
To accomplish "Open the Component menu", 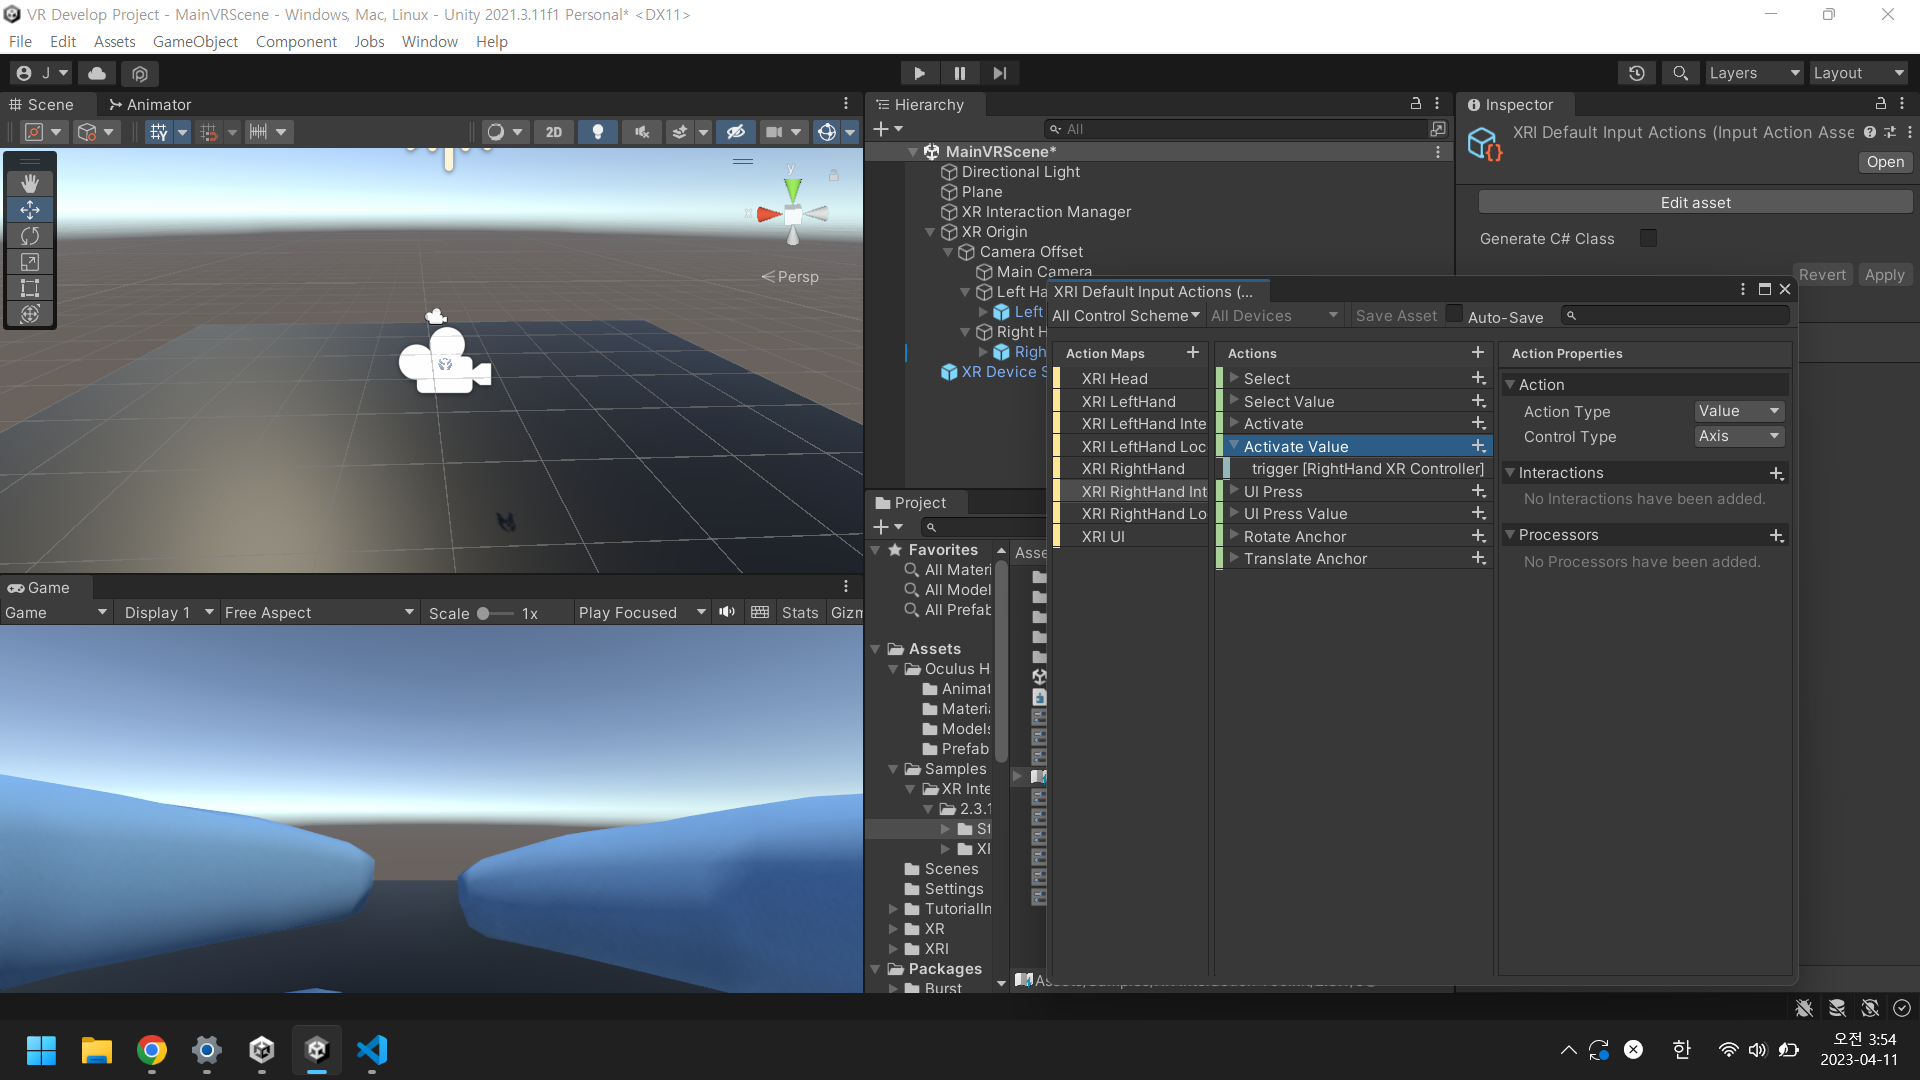I will coord(296,41).
